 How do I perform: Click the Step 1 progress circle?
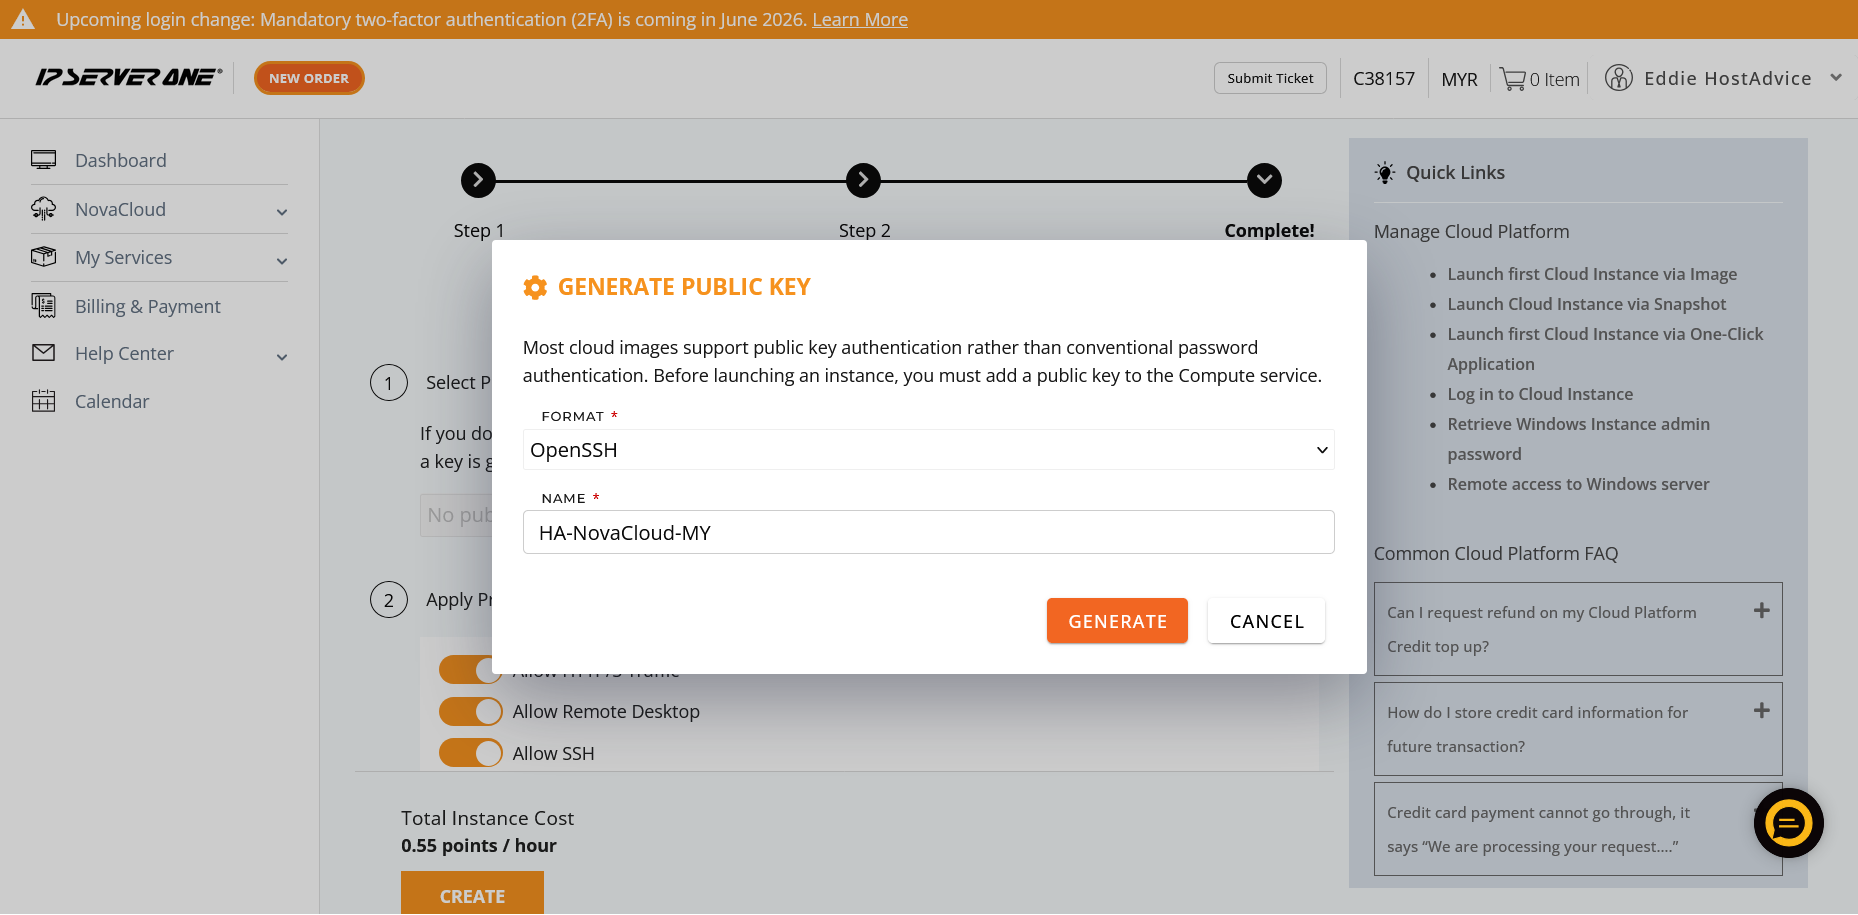click(478, 180)
